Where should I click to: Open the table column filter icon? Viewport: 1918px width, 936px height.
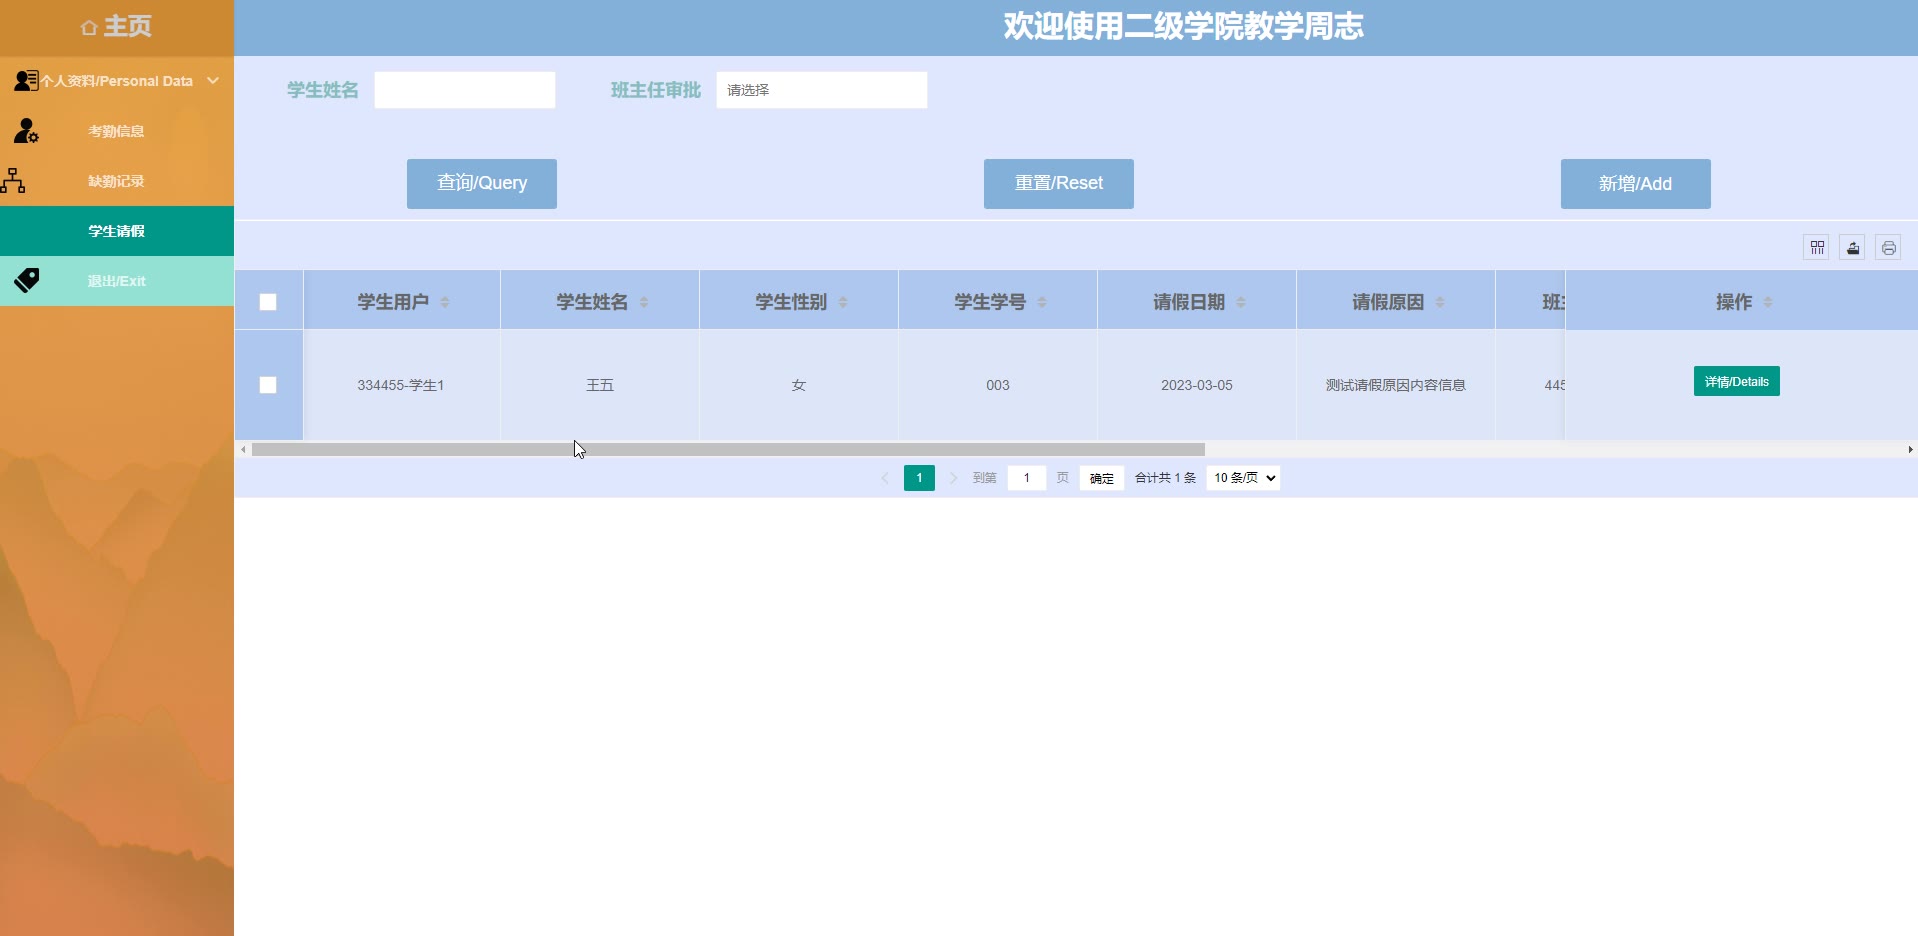click(1817, 247)
